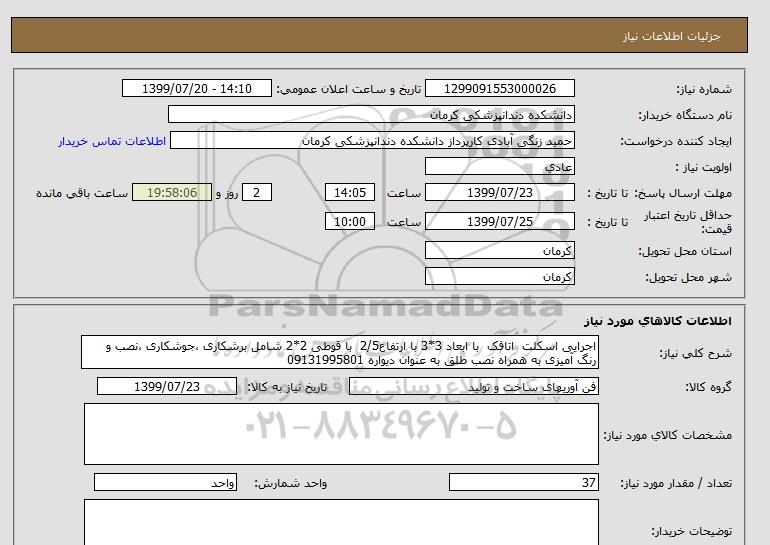The width and height of the screenshot is (770, 545).
Task: Select the unit of count field واحد
Action: (165, 483)
